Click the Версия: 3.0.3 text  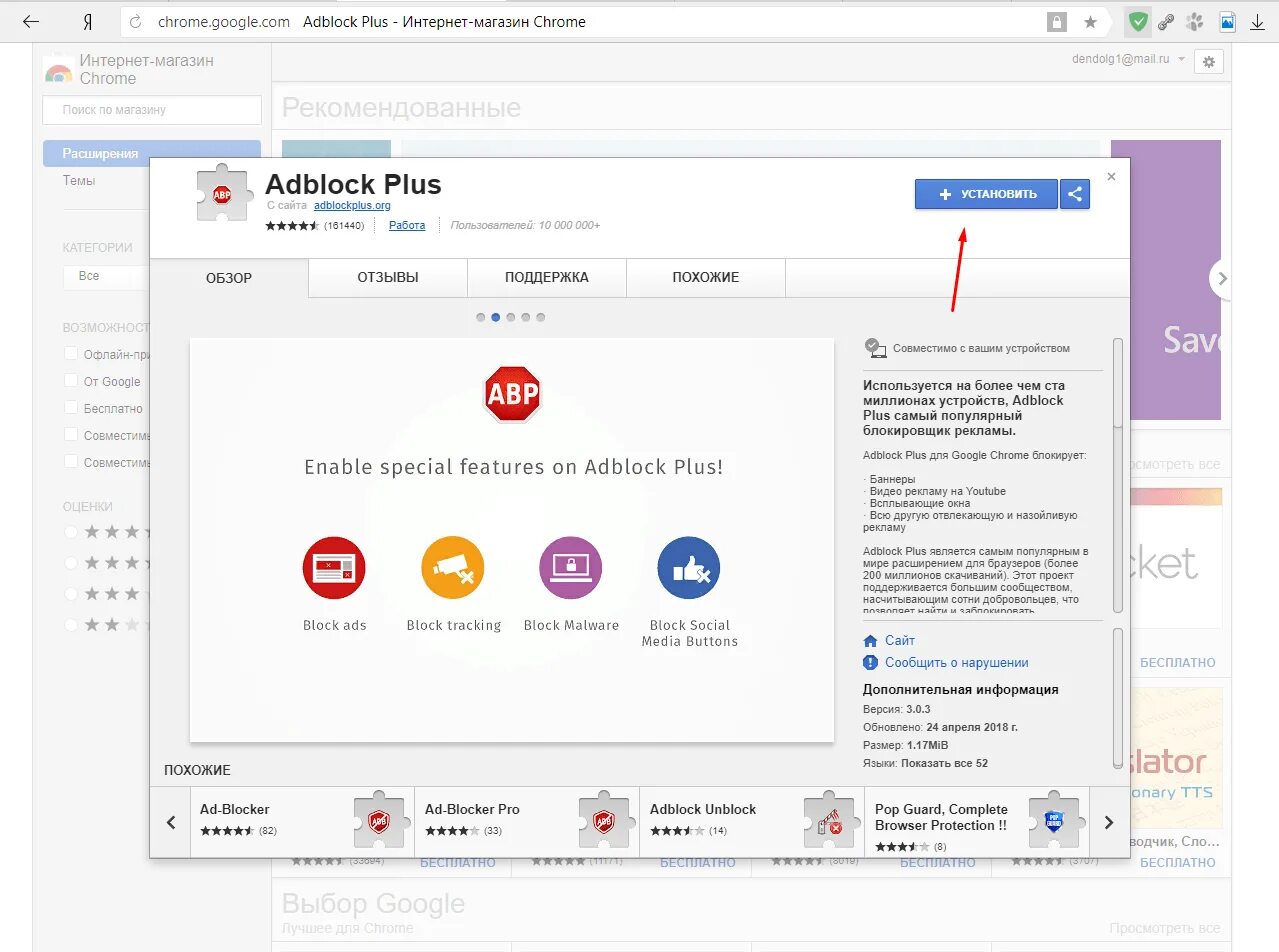click(x=897, y=709)
